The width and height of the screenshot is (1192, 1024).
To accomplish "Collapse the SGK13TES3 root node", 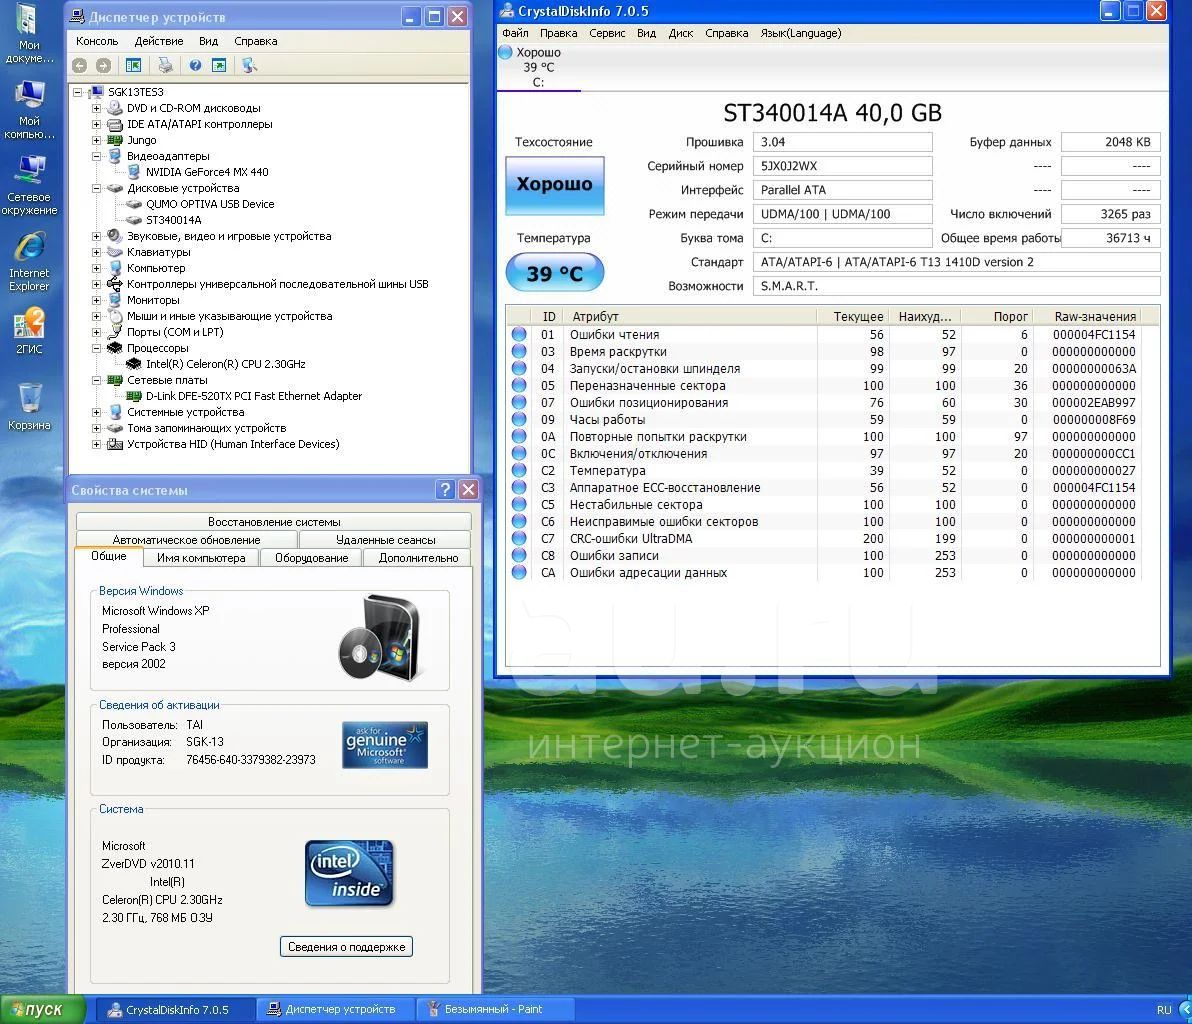I will pos(78,92).
